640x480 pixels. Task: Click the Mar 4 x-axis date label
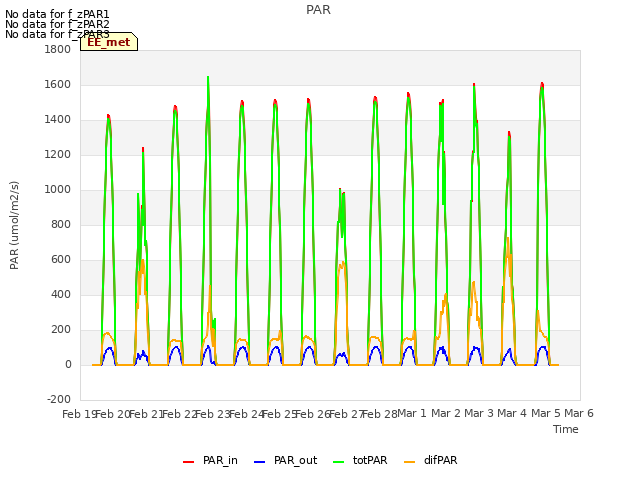[512, 413]
